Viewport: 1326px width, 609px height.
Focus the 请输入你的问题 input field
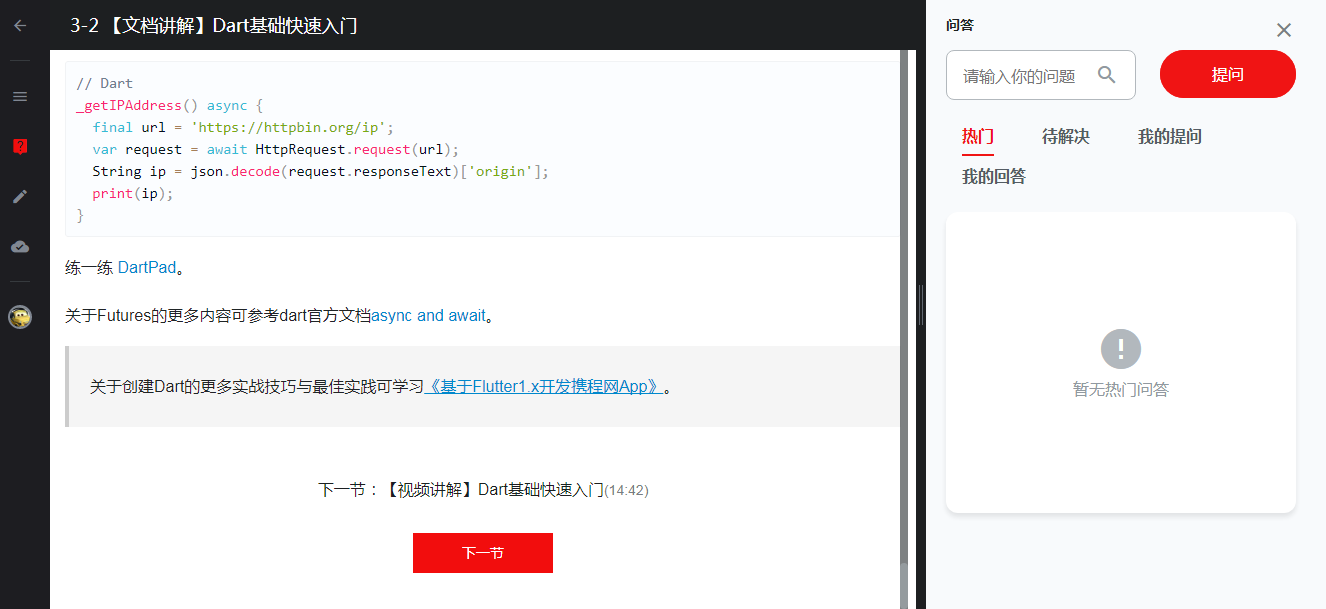coord(1041,75)
